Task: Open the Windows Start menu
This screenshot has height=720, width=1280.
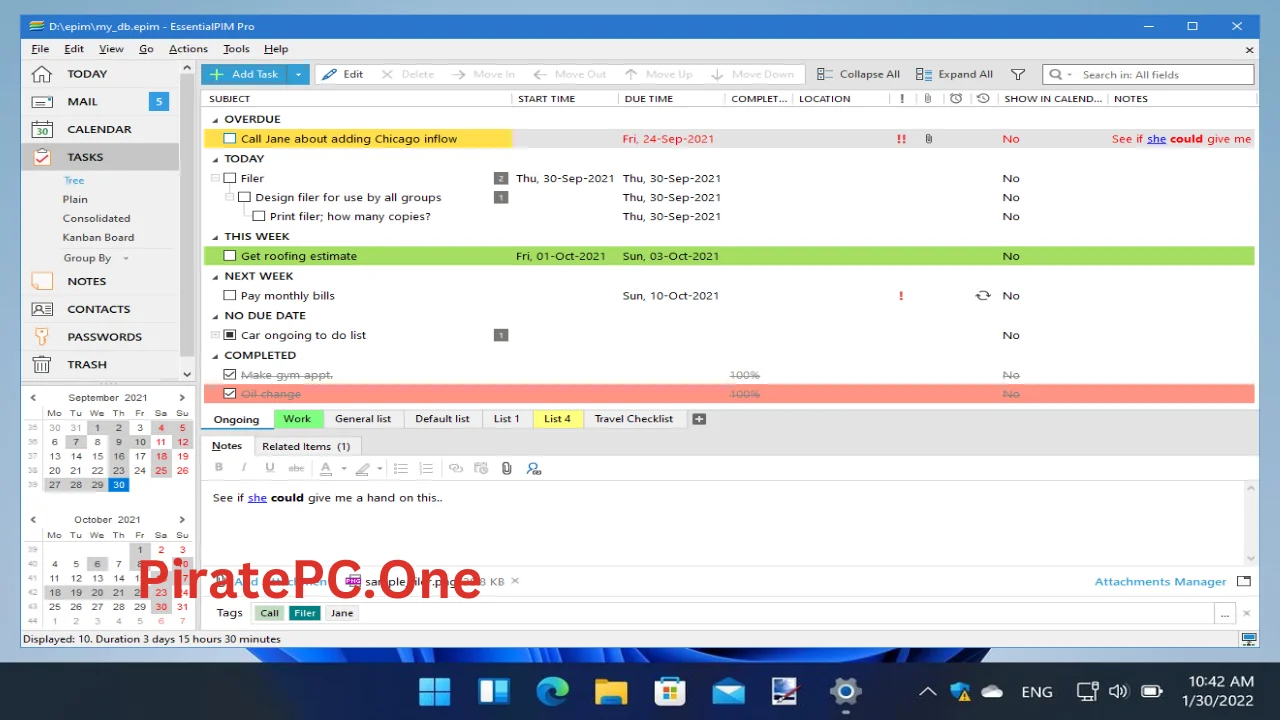Action: [x=435, y=691]
